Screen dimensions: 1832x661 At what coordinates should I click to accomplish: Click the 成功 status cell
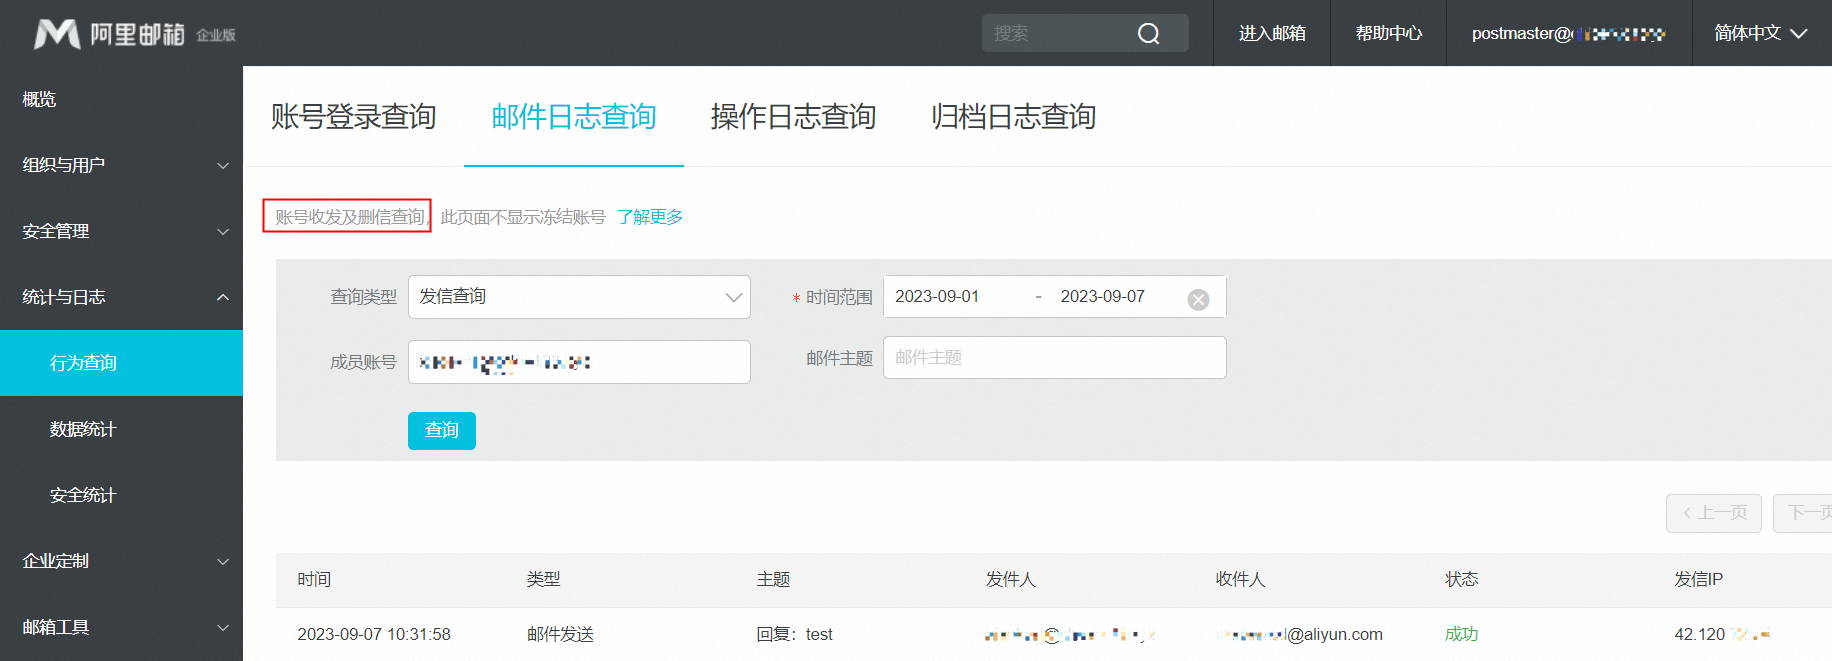click(1461, 635)
